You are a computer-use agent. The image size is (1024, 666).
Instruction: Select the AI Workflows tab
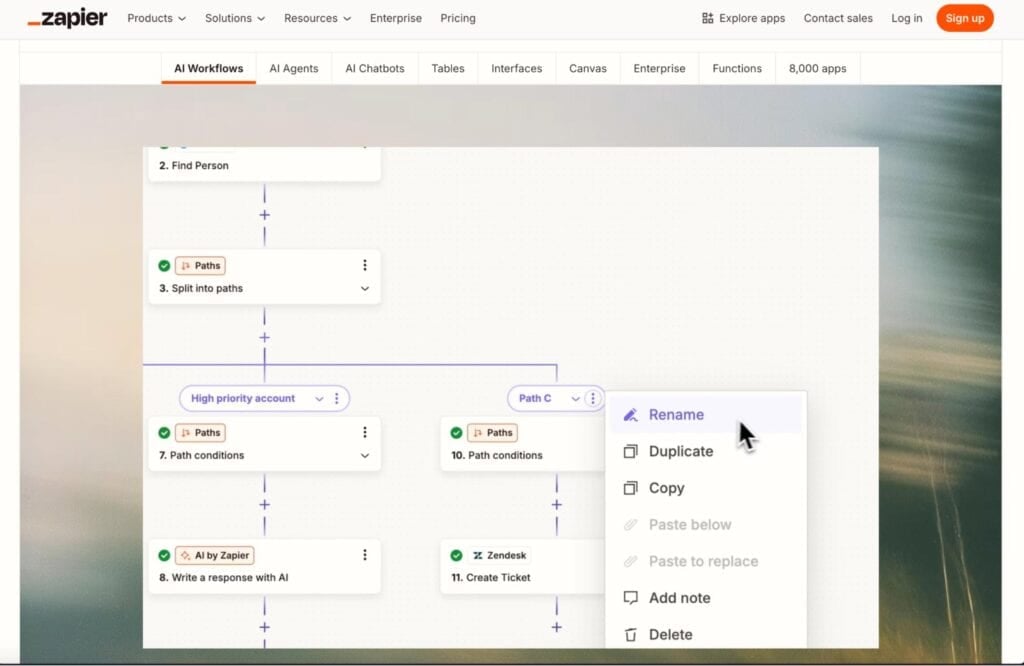(208, 69)
